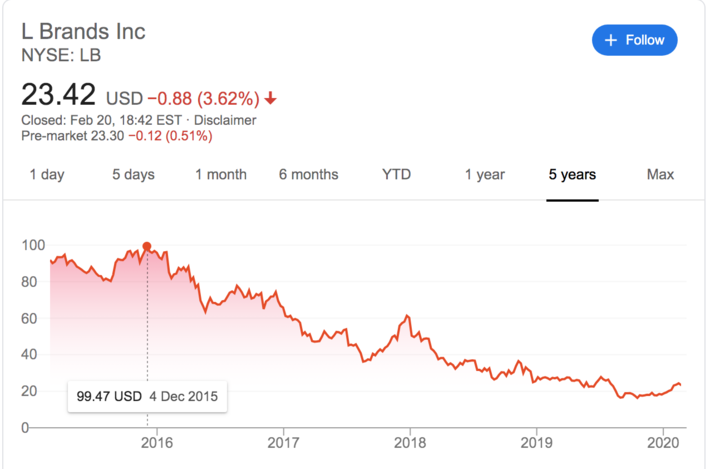Switch chart to YTD view
The image size is (720, 469).
click(x=396, y=175)
